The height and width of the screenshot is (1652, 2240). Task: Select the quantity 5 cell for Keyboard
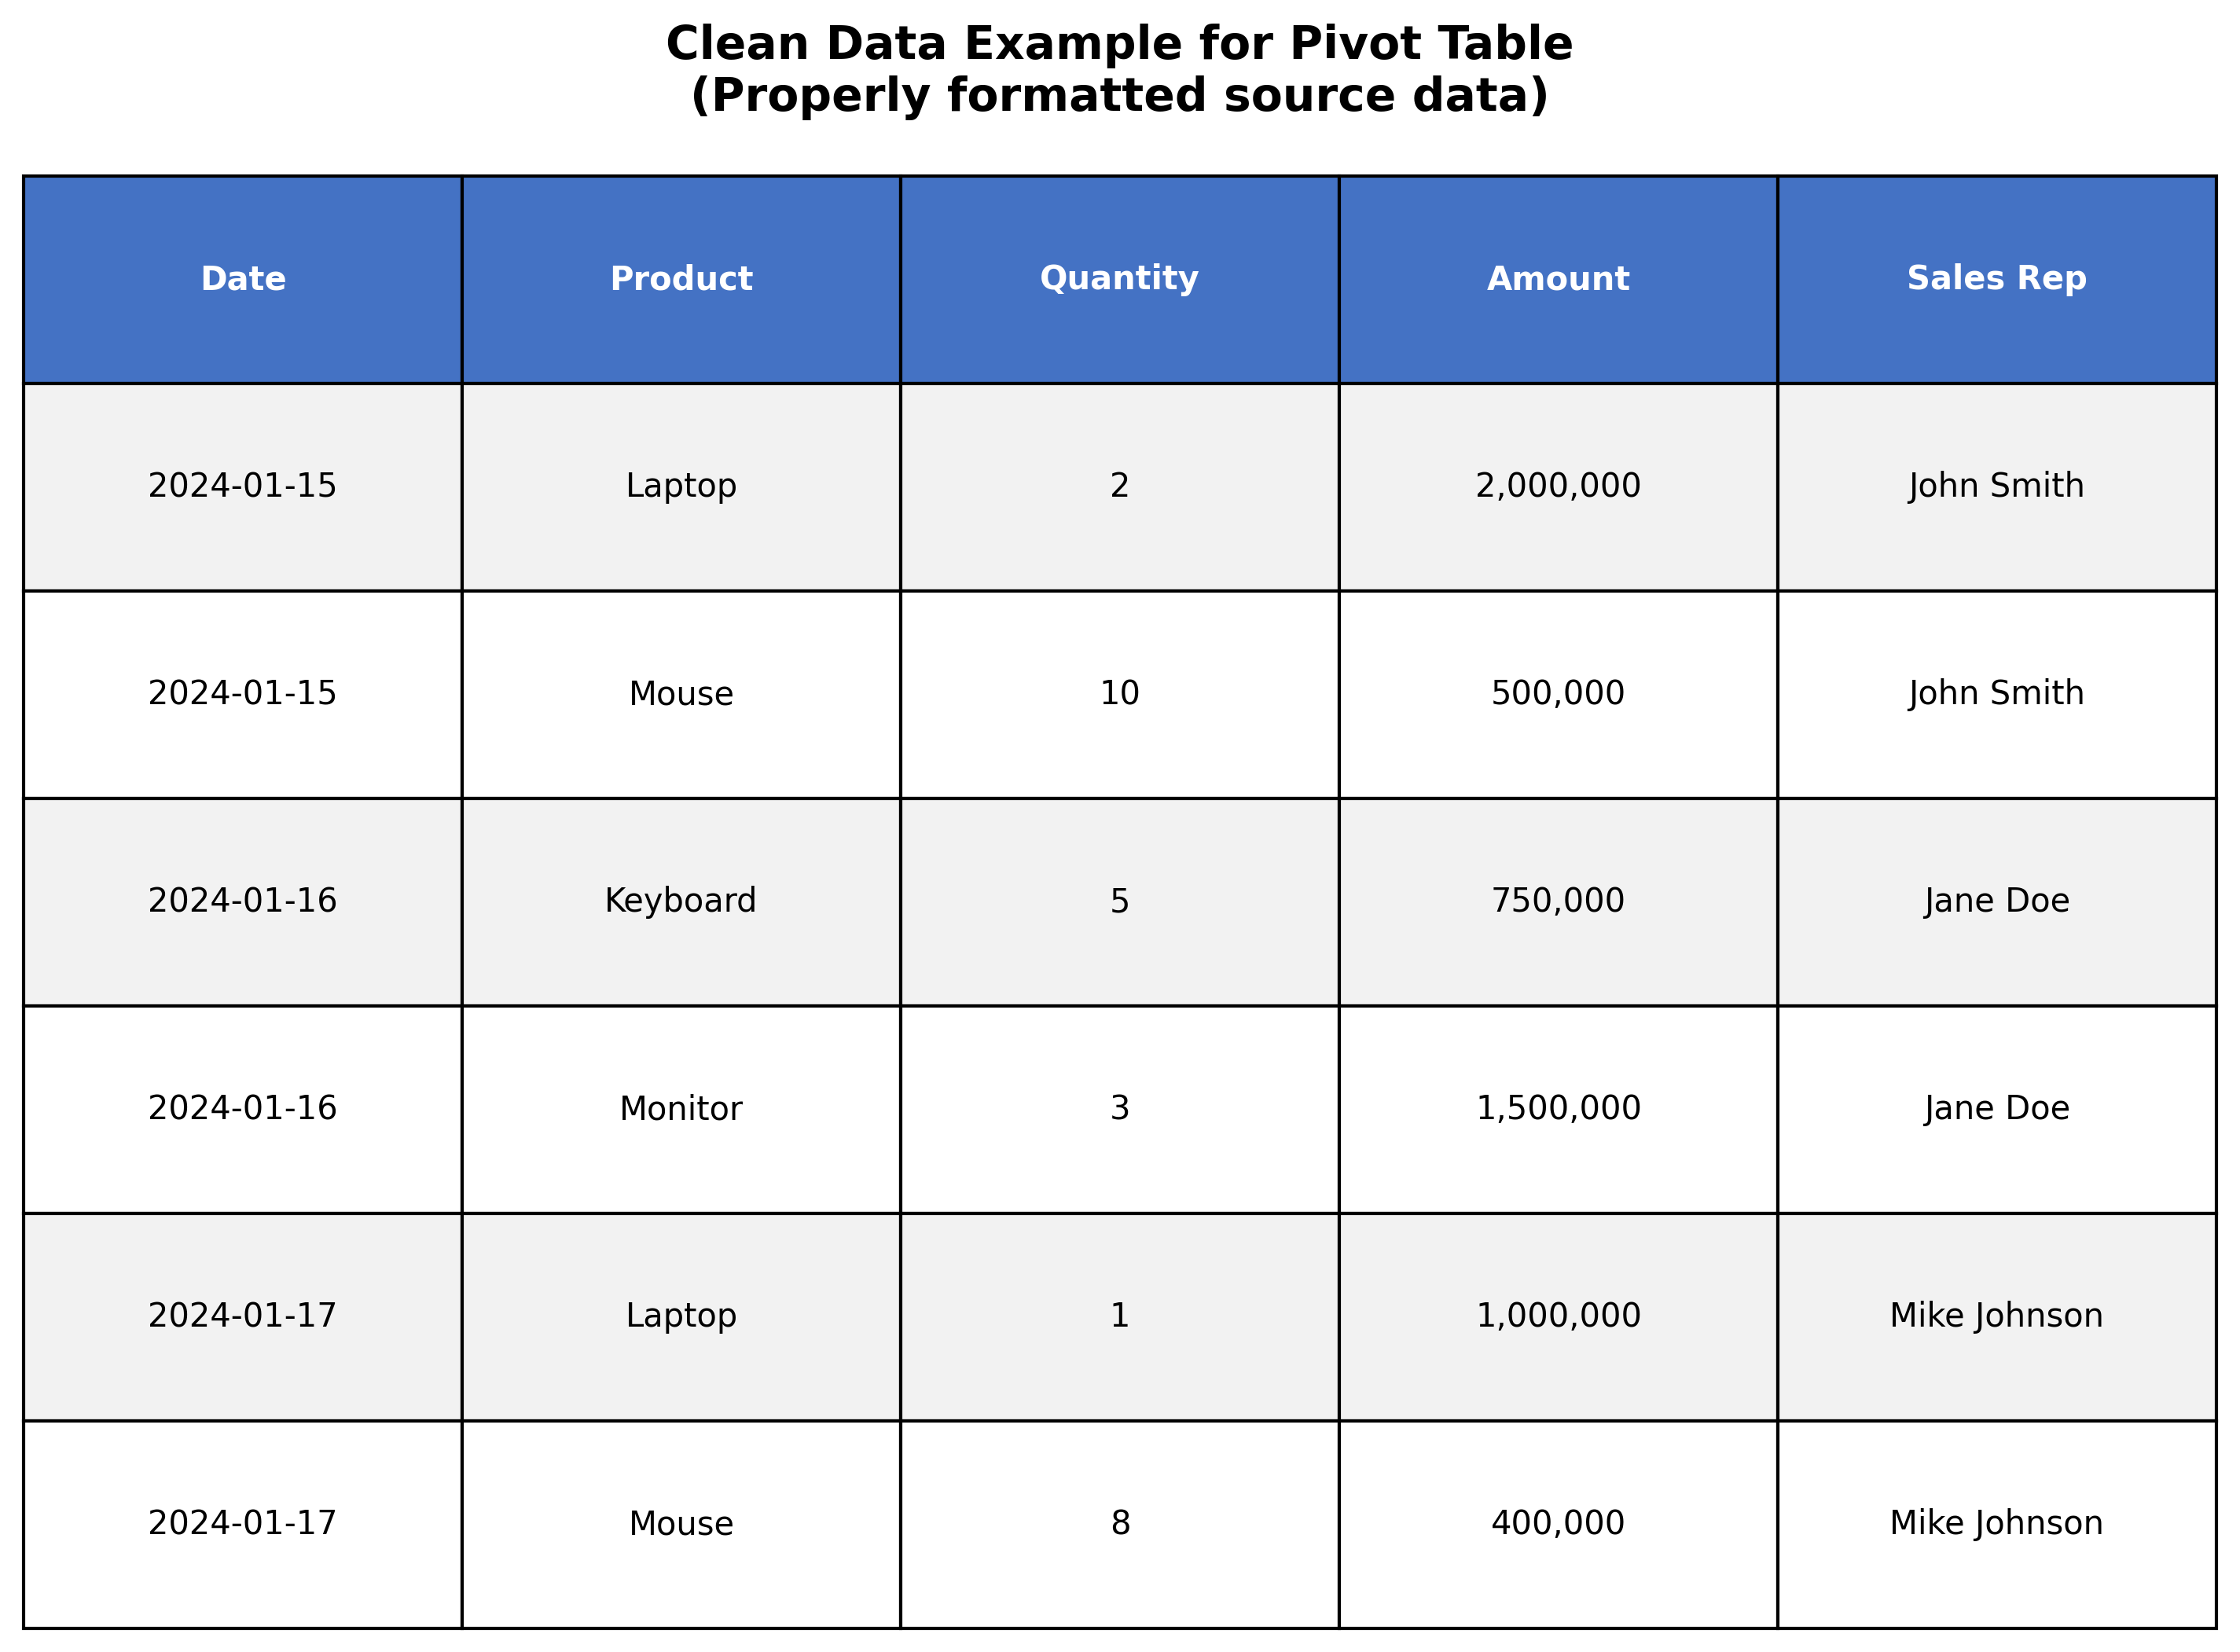click(1119, 901)
